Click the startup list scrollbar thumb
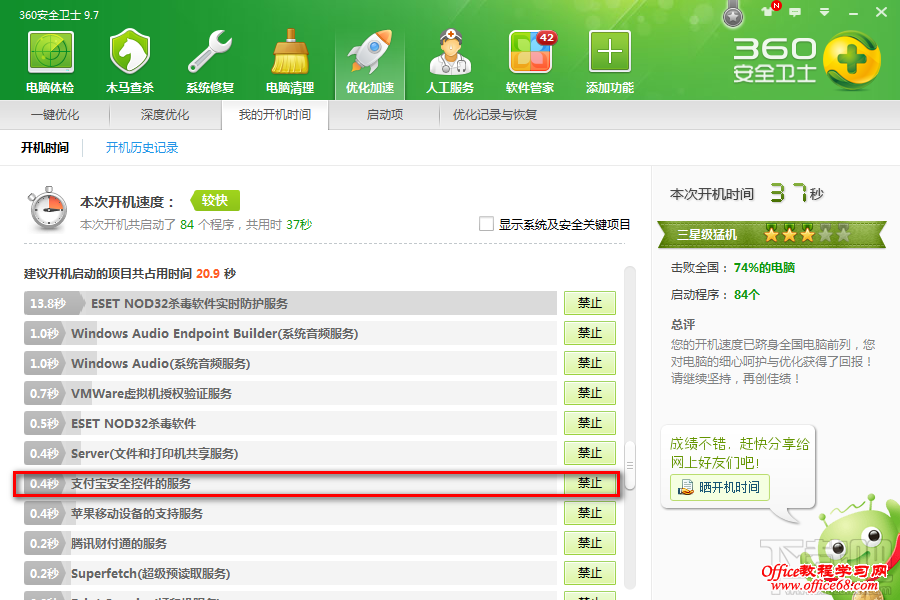 click(630, 465)
